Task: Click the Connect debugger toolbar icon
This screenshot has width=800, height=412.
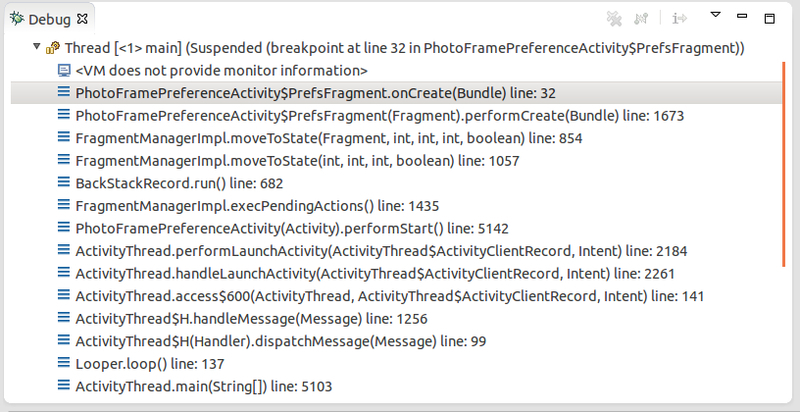Action: pos(641,19)
